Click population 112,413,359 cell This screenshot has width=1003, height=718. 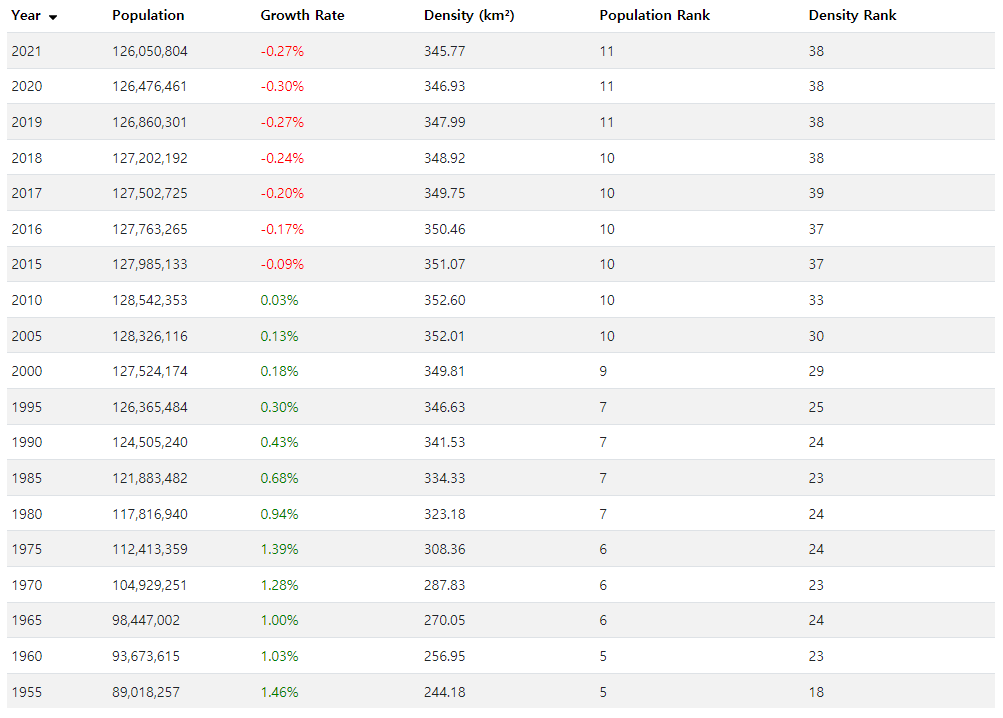(x=150, y=549)
